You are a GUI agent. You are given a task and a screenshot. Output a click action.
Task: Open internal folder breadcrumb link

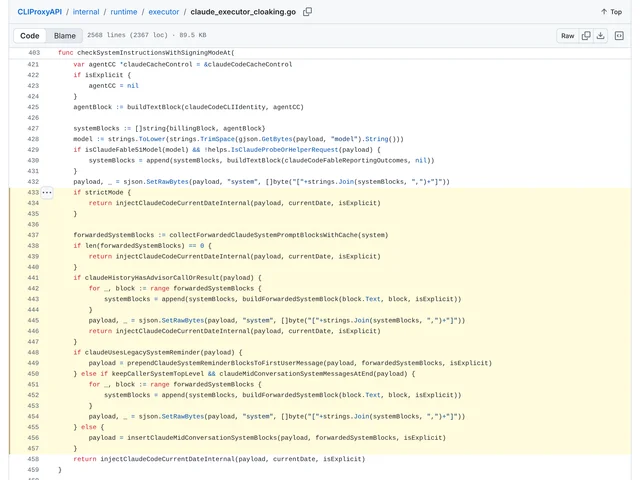point(86,12)
